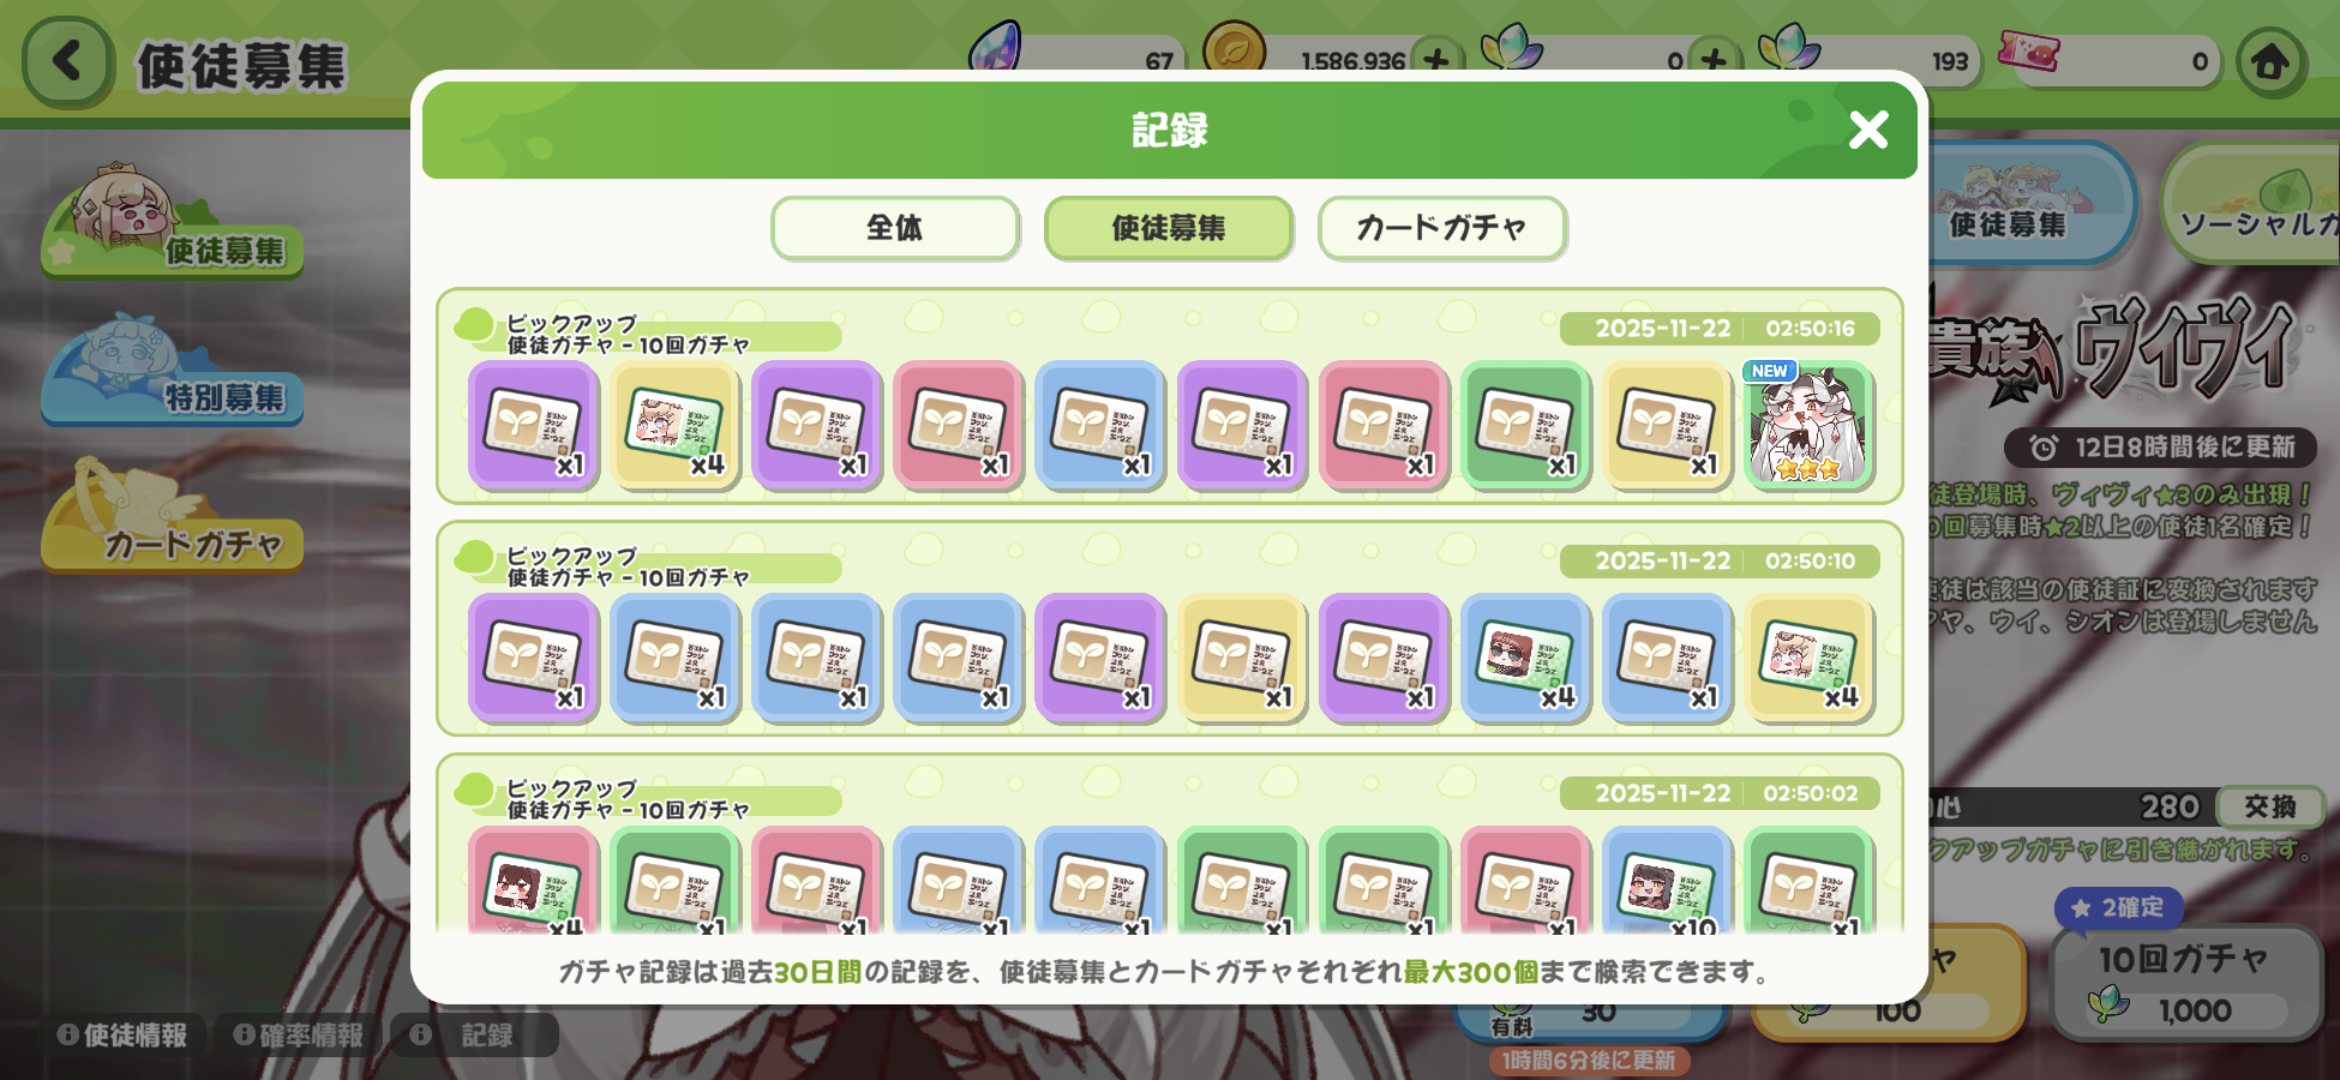Open the home screen icon

(2270, 62)
